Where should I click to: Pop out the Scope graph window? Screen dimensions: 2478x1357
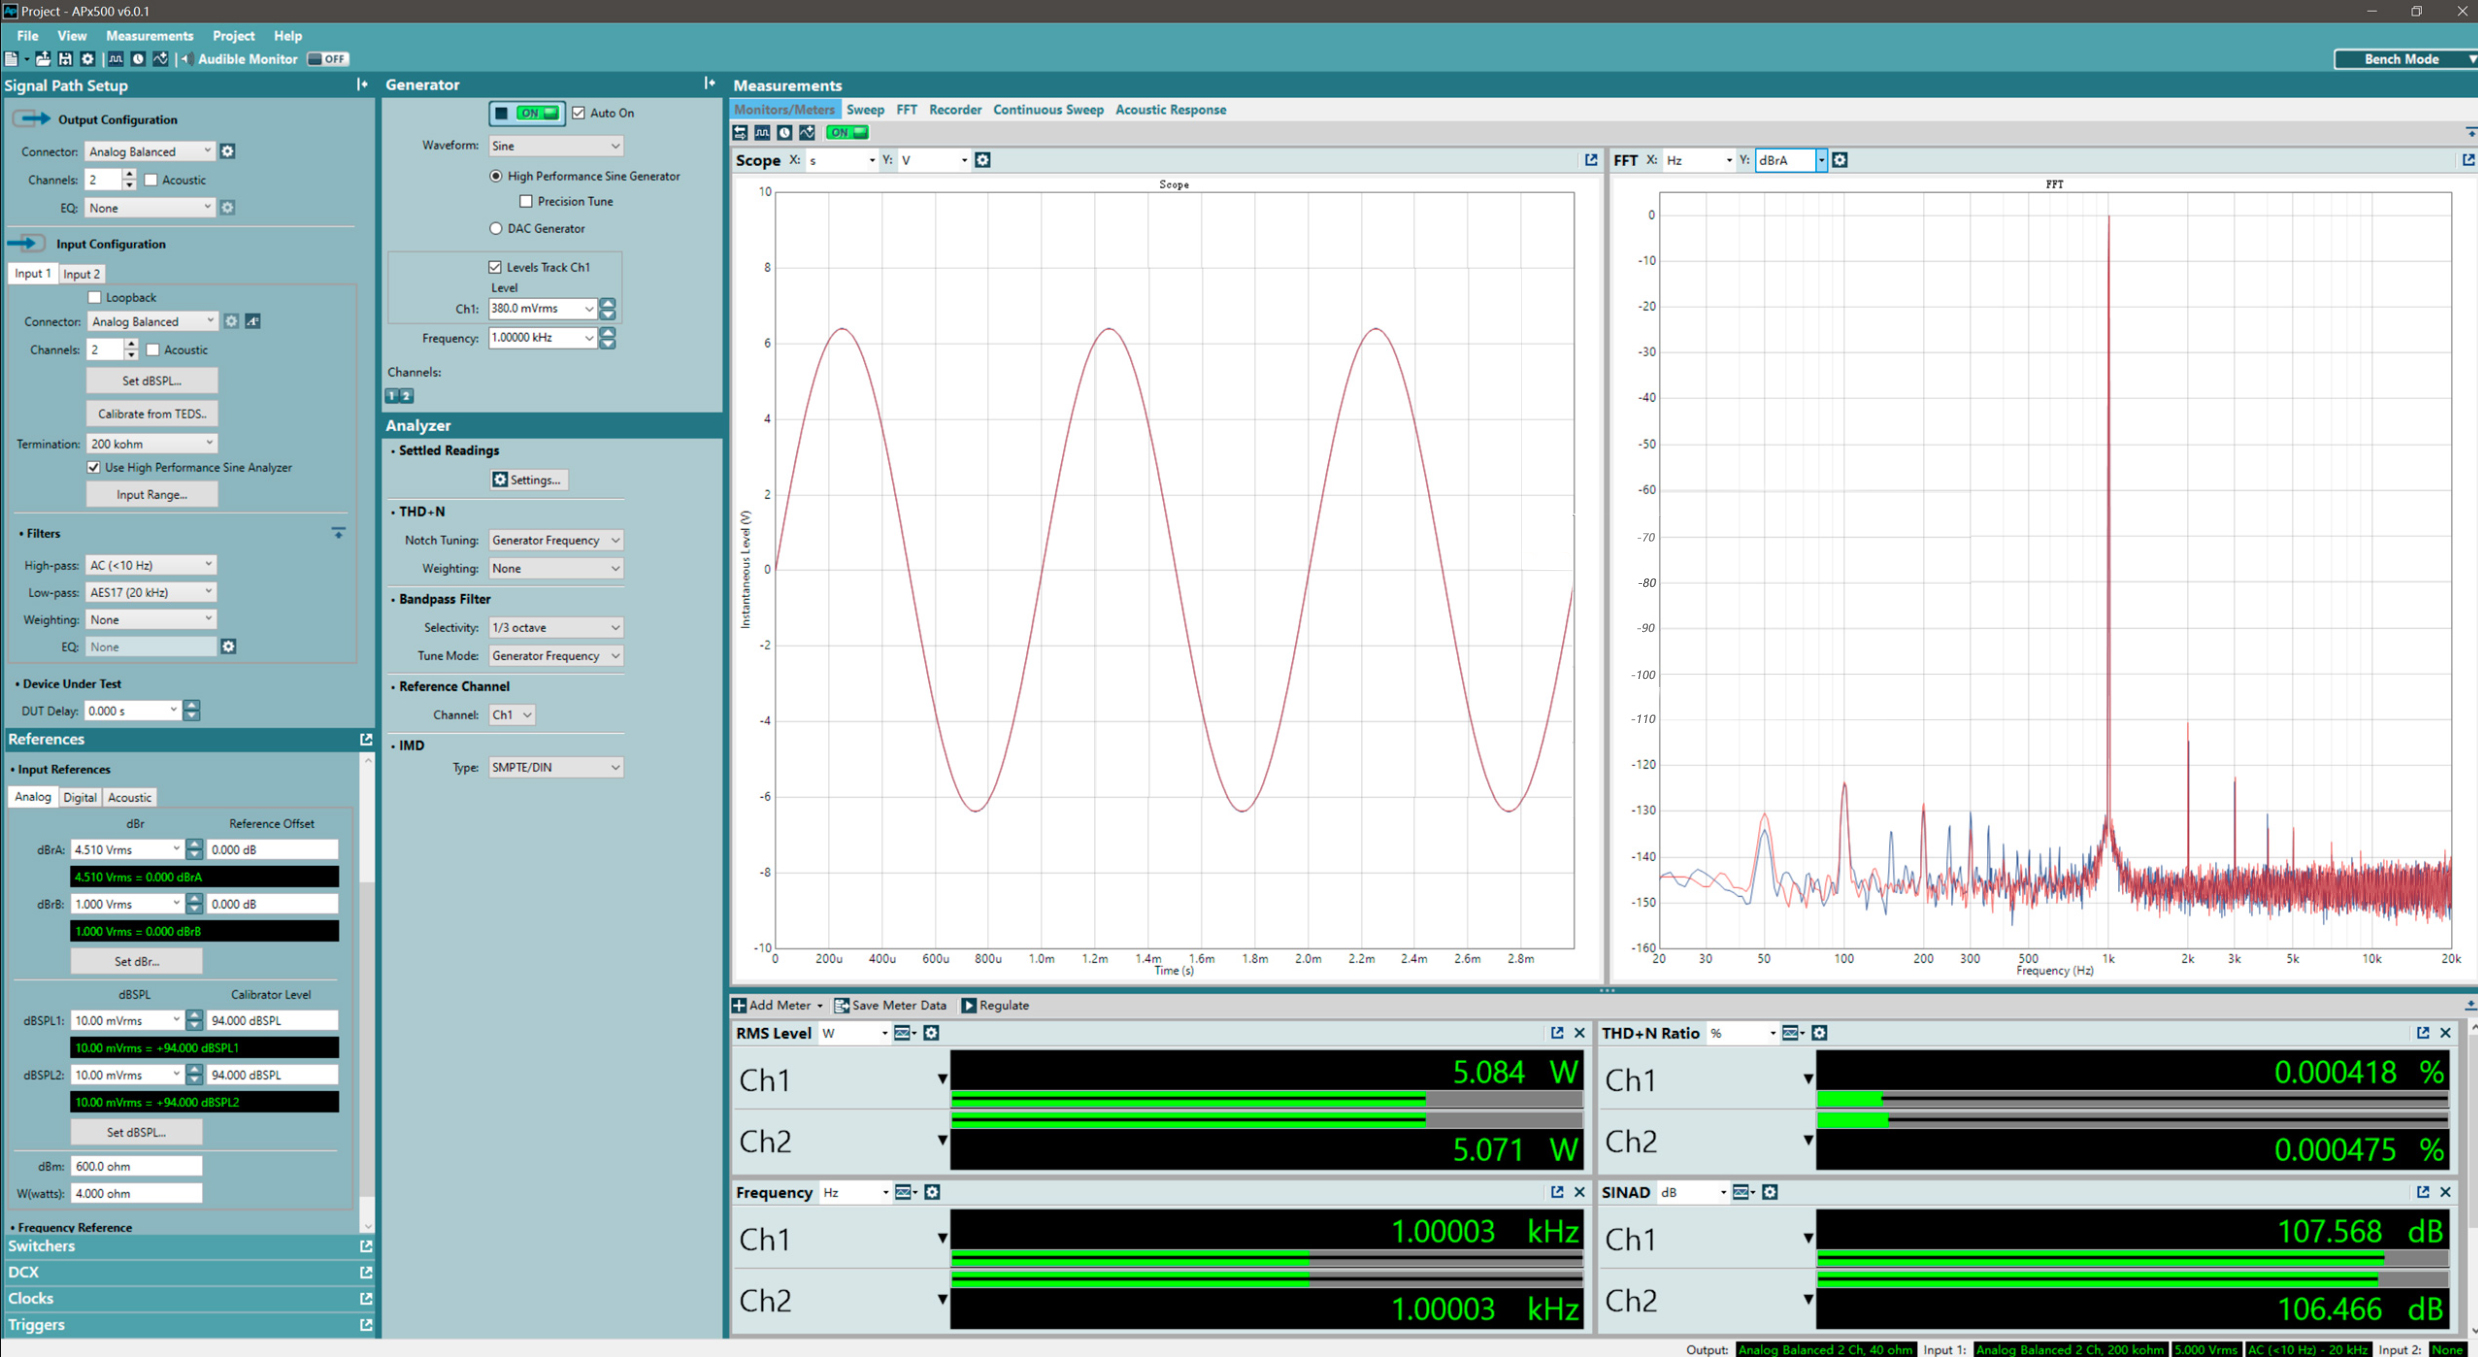(1591, 160)
